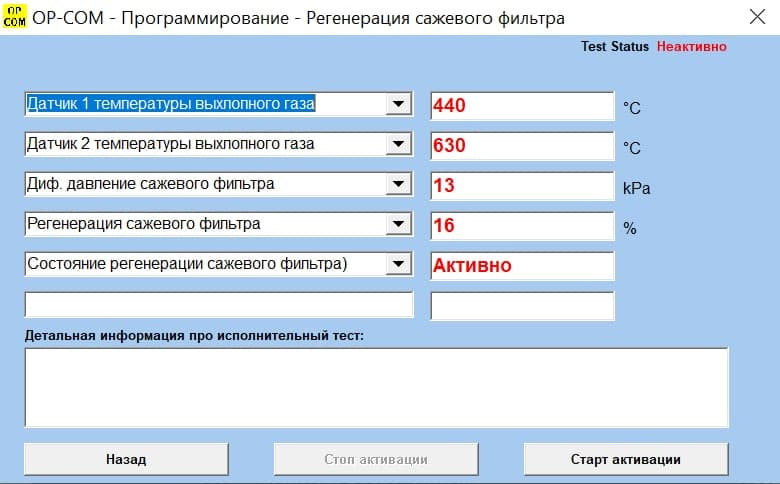Click the Test Status label
The image size is (780, 484).
[x=615, y=46]
